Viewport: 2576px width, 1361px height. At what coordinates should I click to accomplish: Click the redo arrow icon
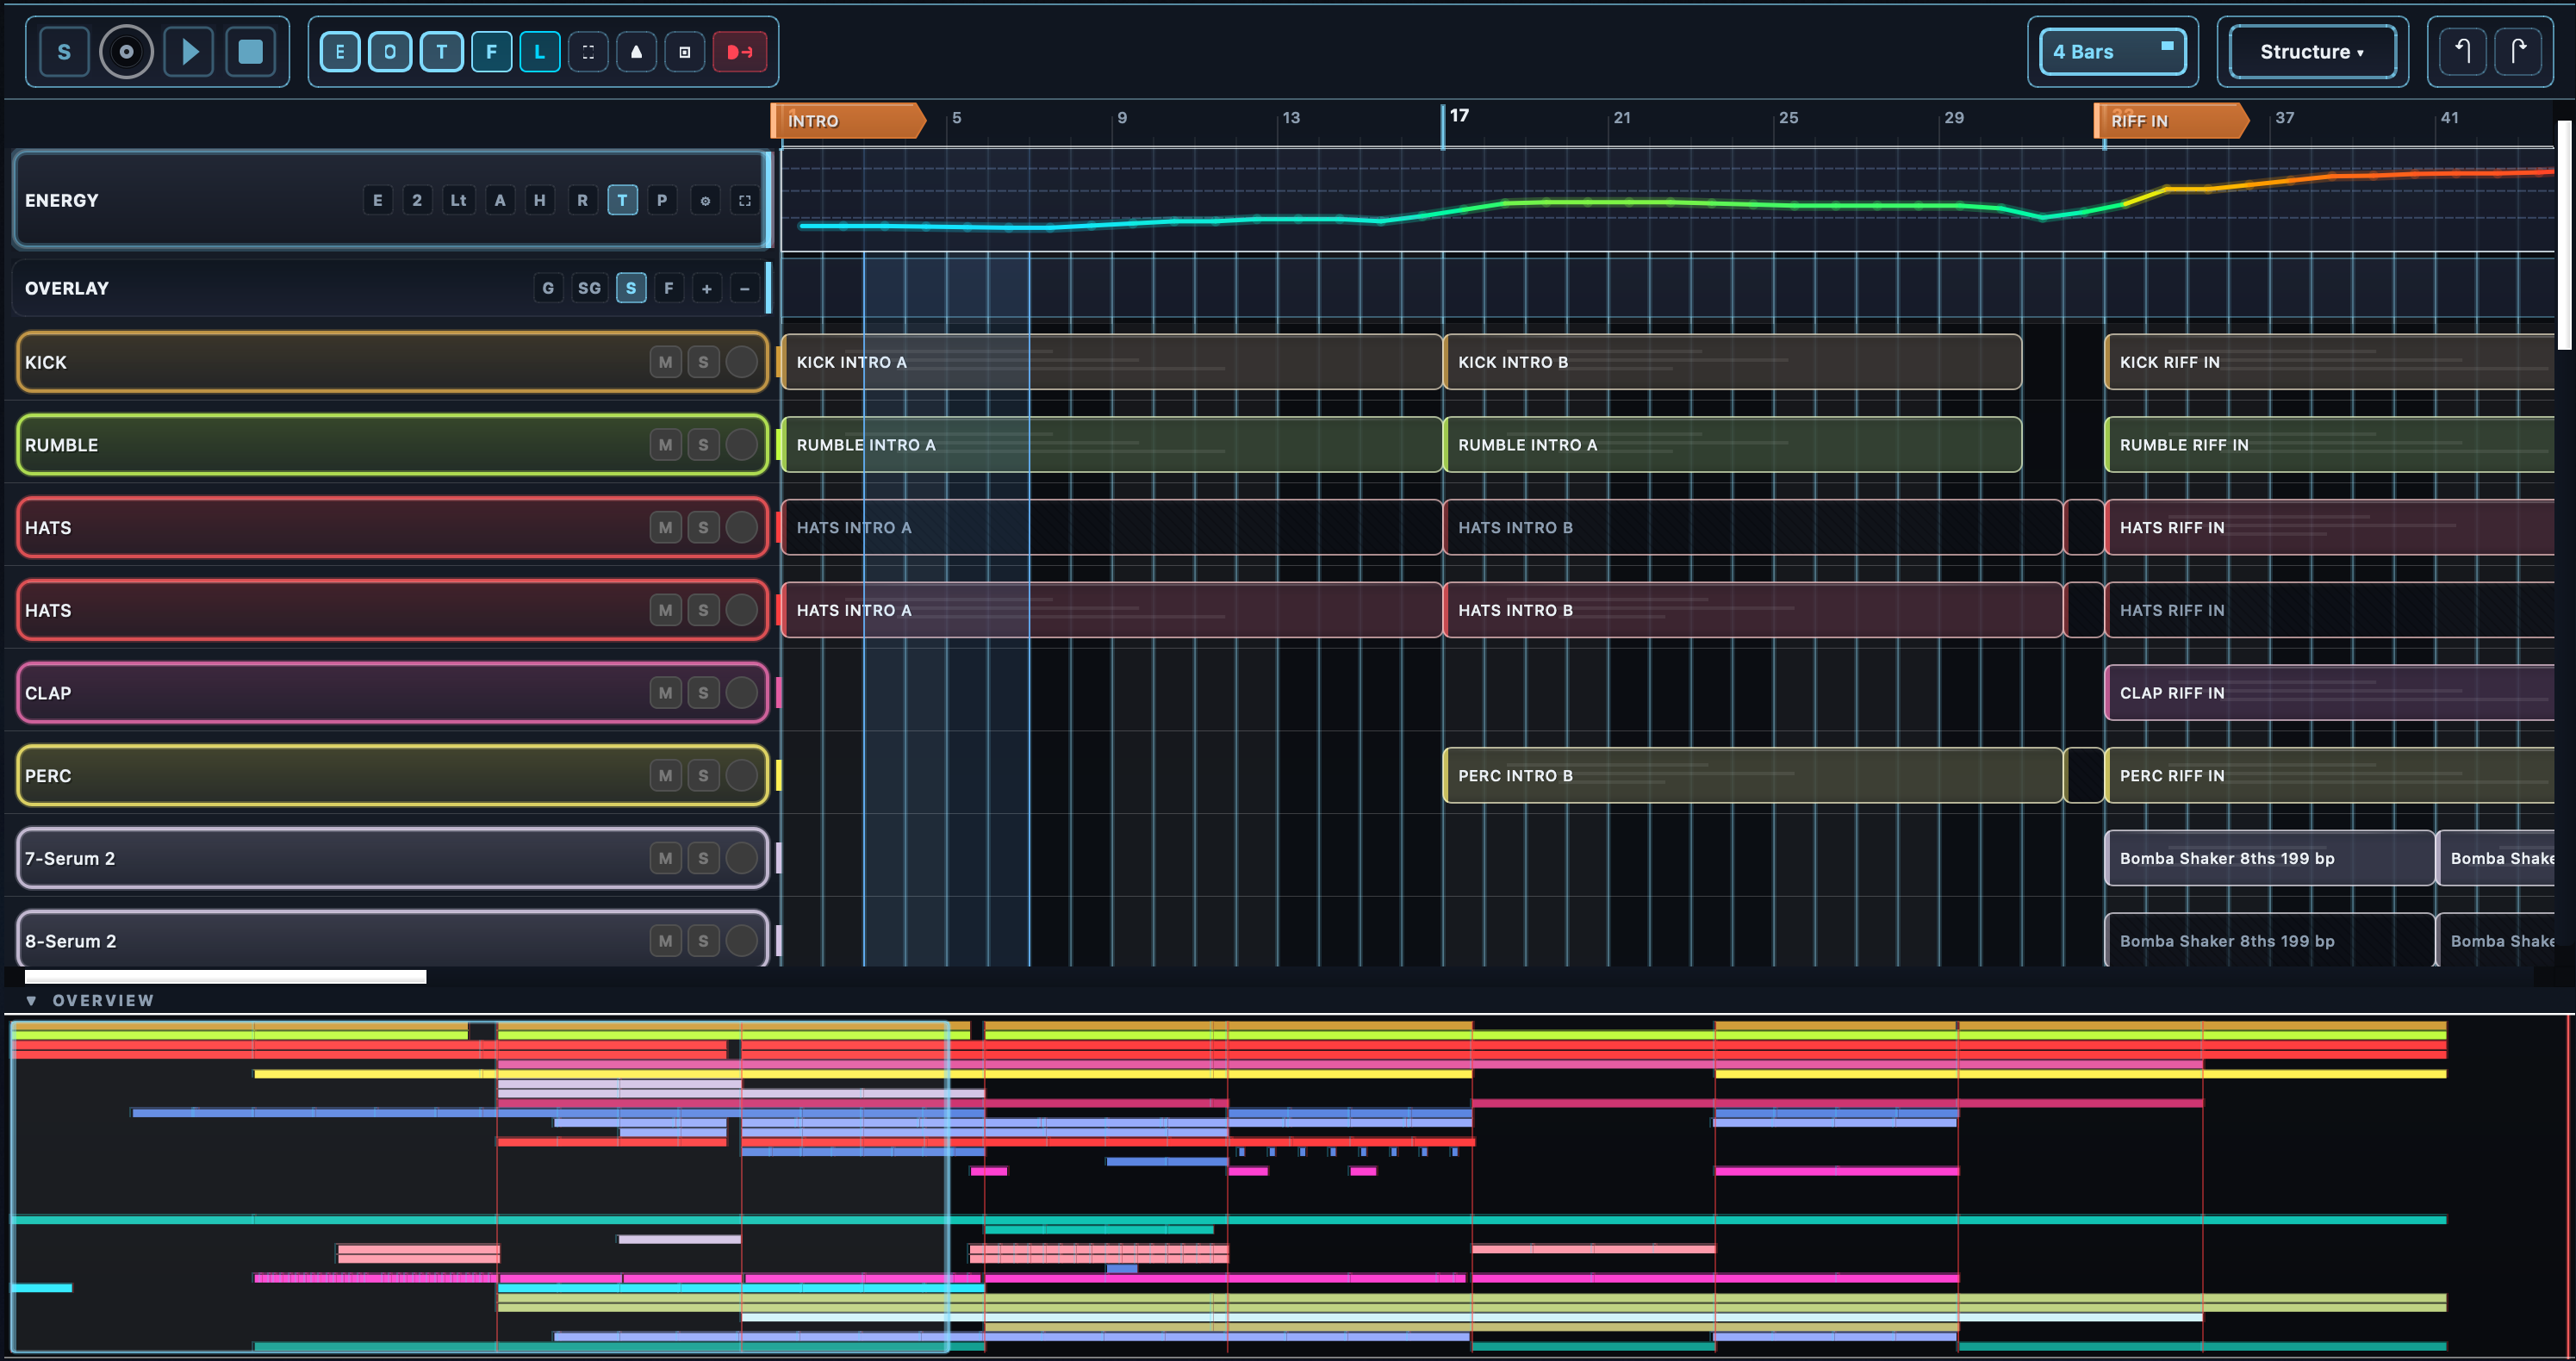[2518, 52]
